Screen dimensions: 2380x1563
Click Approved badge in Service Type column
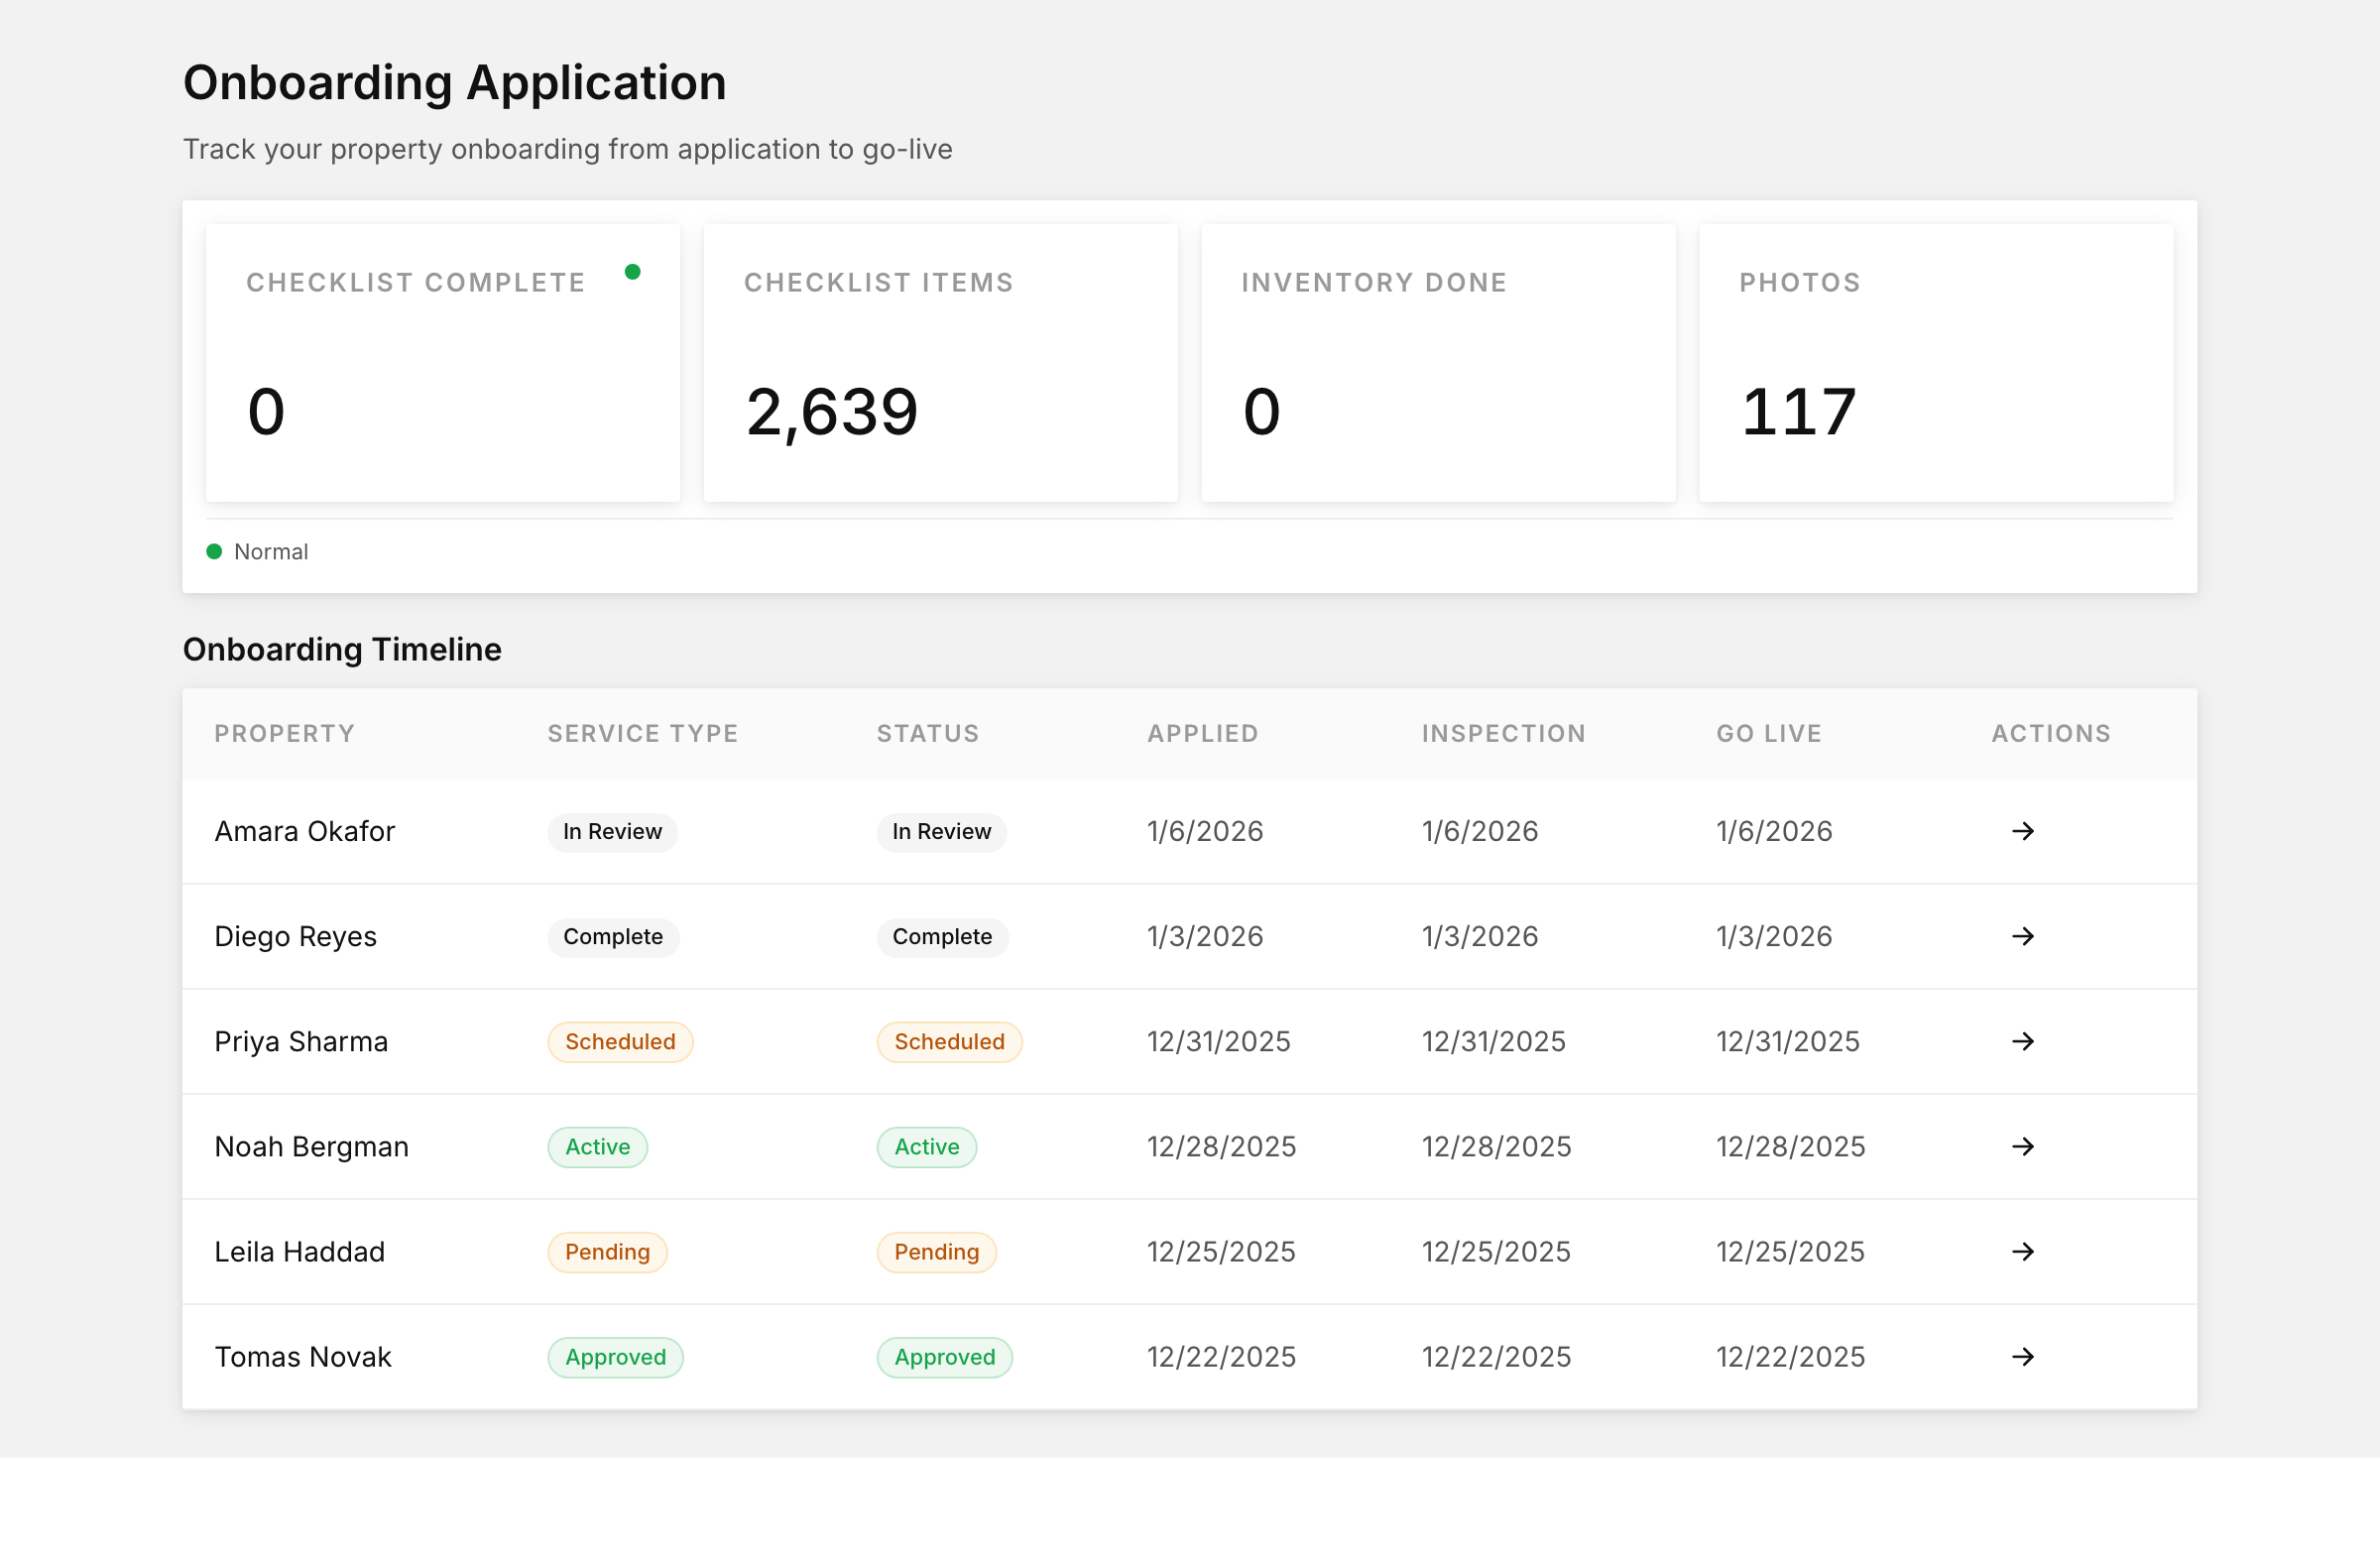pos(615,1357)
